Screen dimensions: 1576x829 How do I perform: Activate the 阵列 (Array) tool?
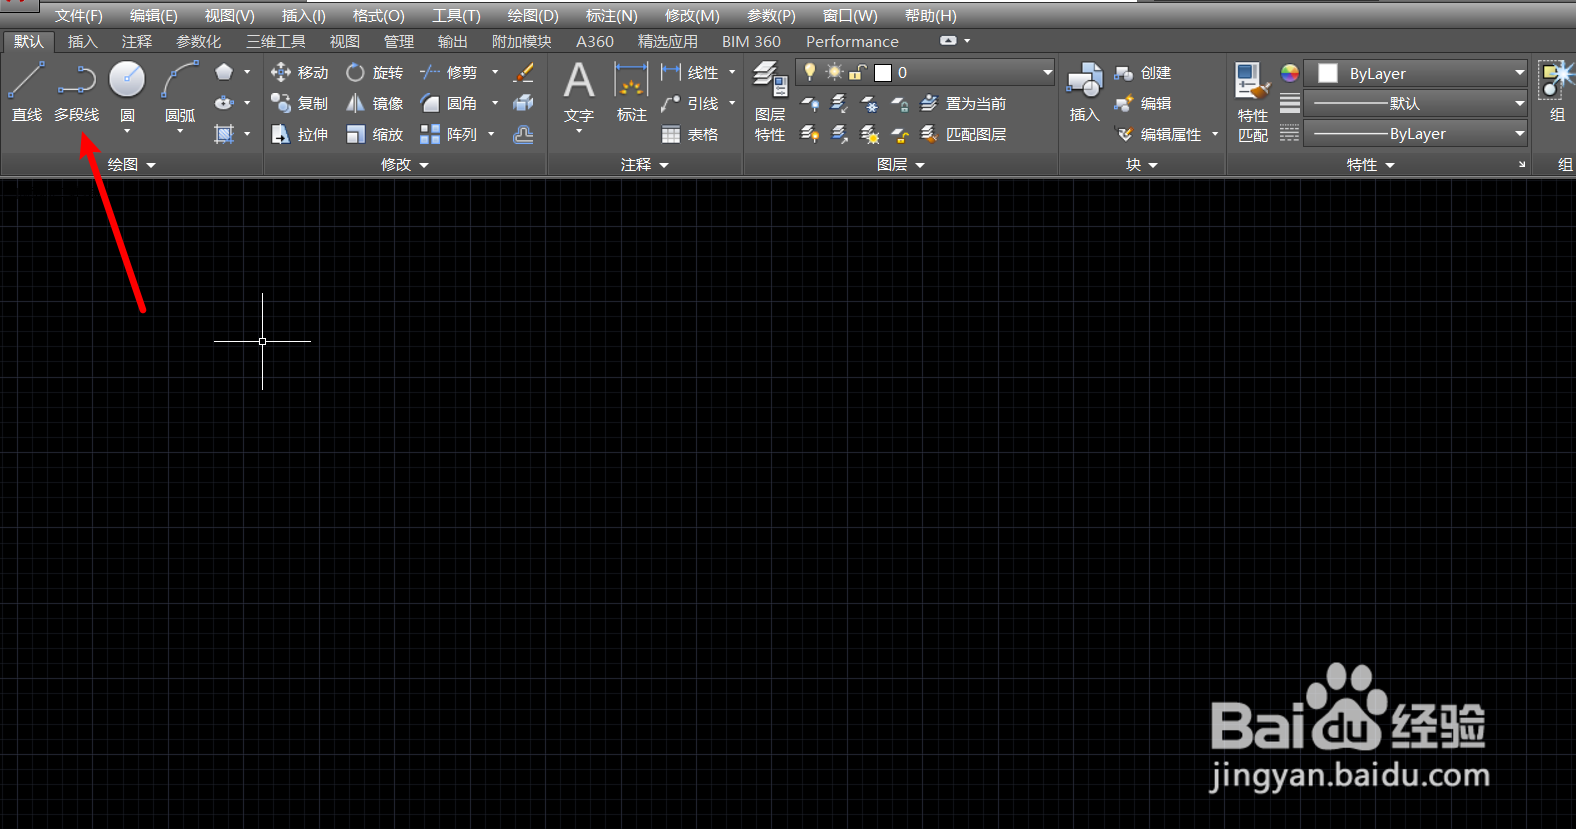(x=449, y=134)
